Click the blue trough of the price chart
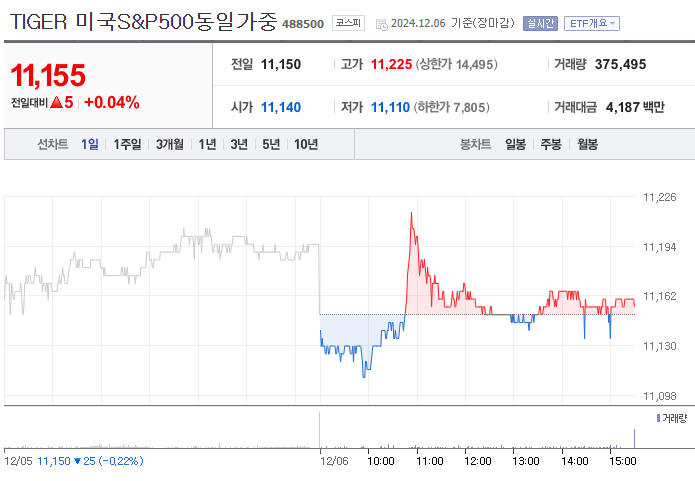 tap(364, 376)
